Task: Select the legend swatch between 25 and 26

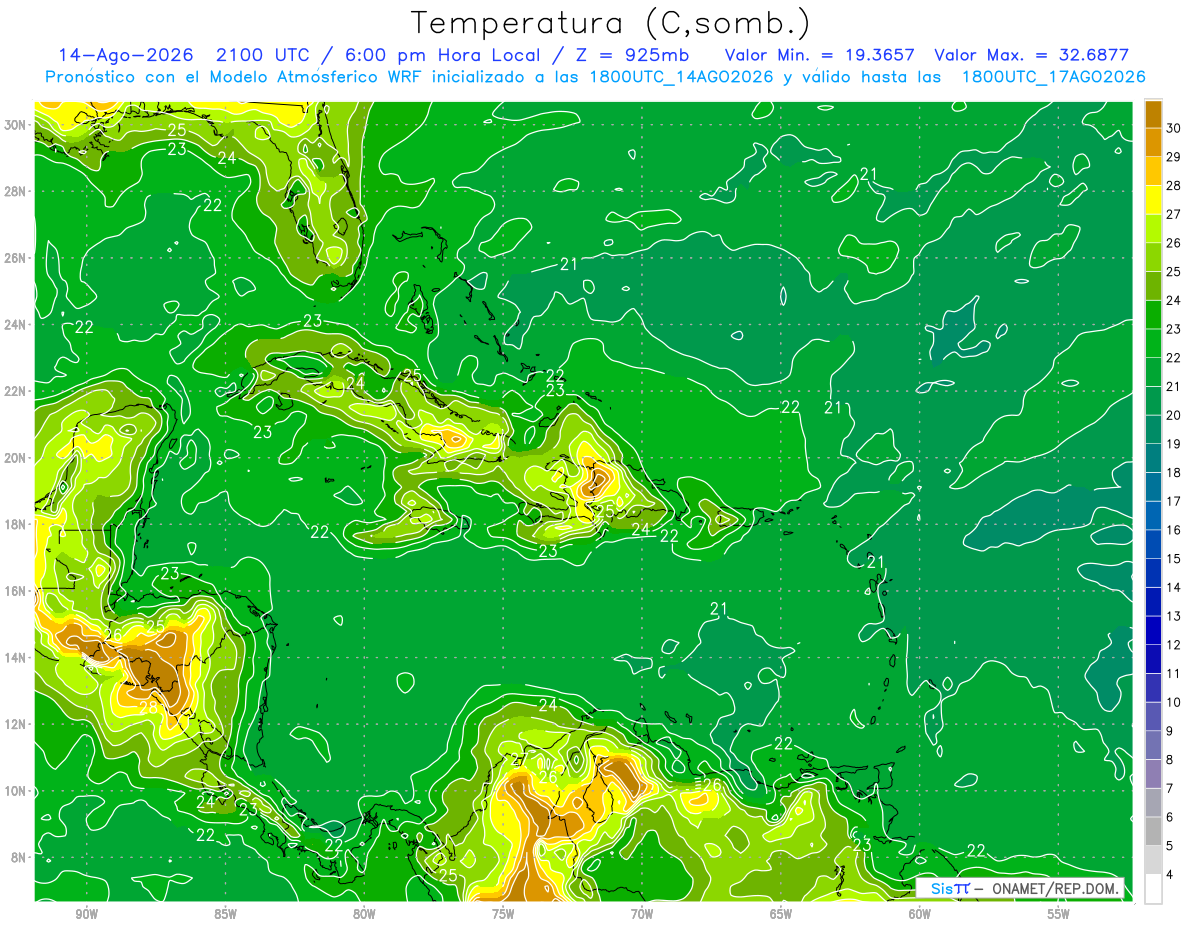Action: 1153,257
